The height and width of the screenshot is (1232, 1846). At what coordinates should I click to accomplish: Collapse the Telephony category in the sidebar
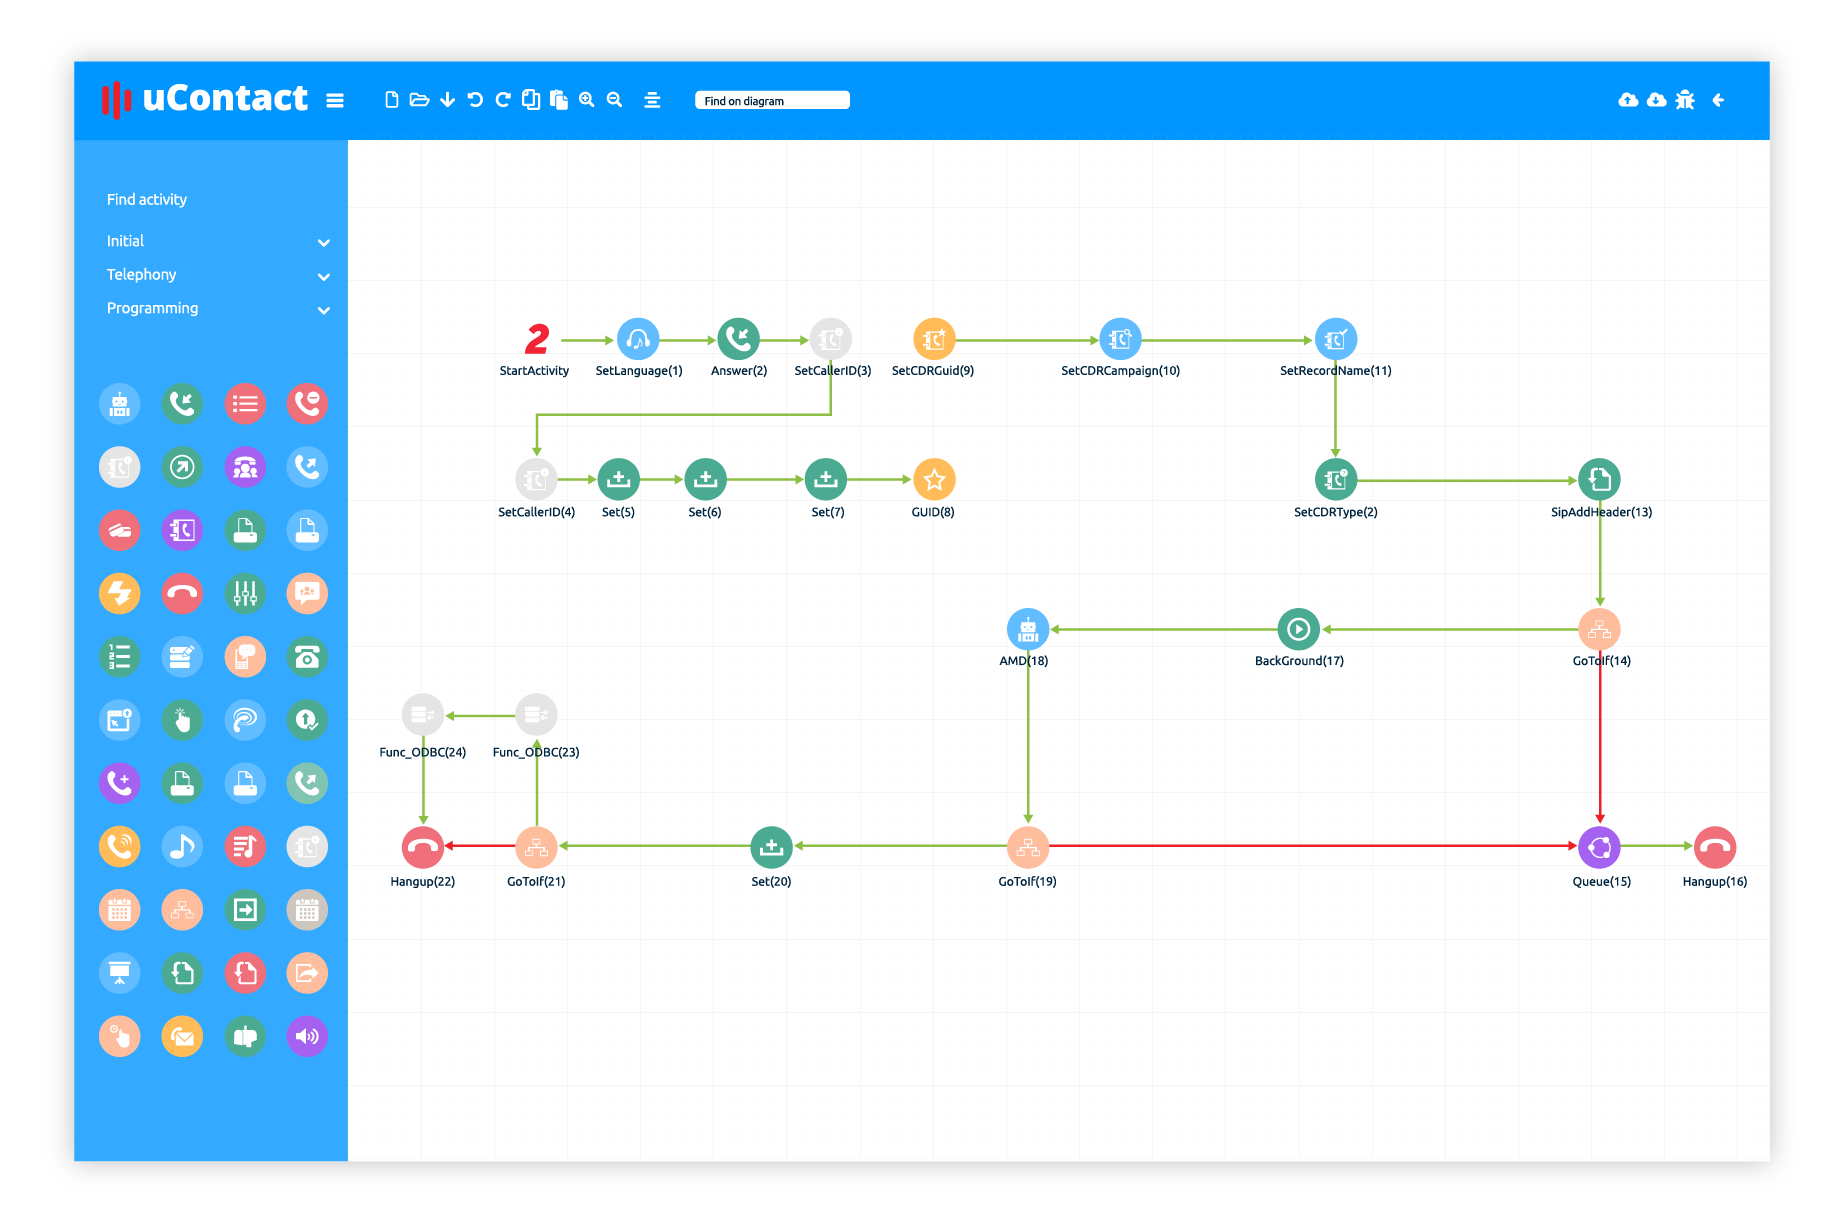point(323,276)
